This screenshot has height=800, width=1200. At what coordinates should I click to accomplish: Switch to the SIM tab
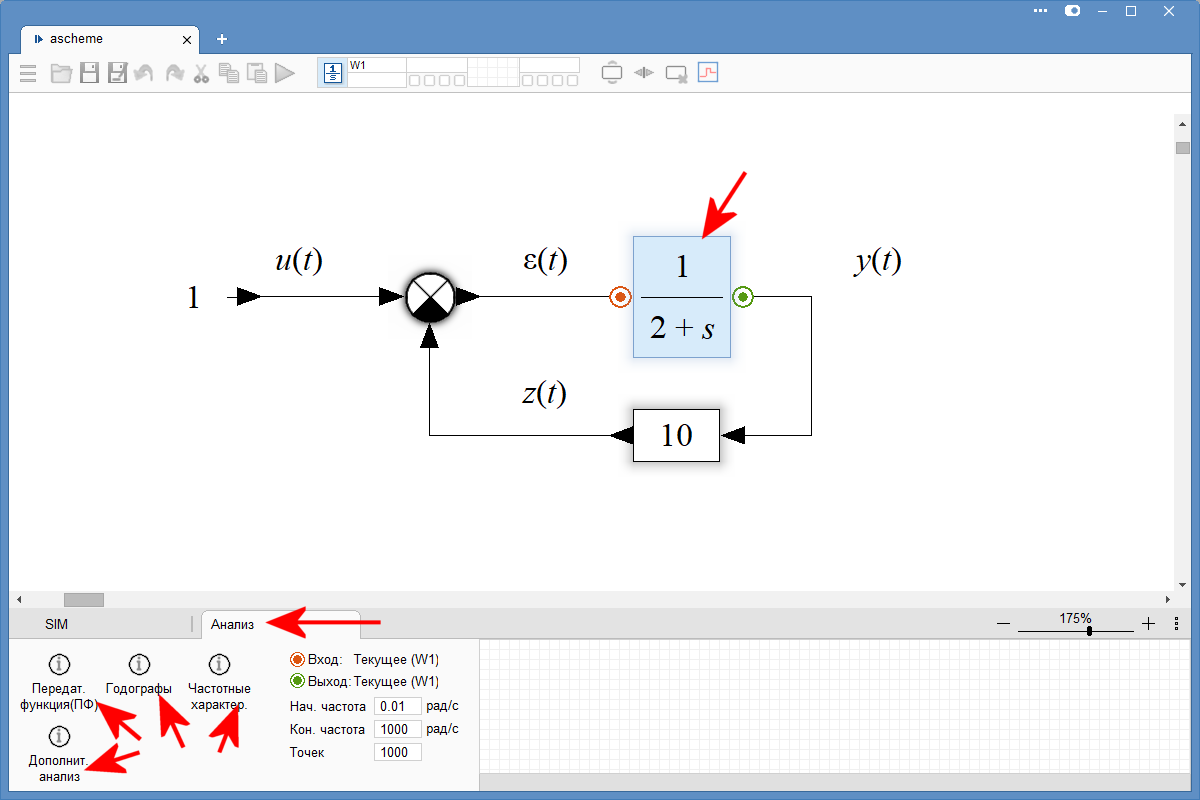57,624
